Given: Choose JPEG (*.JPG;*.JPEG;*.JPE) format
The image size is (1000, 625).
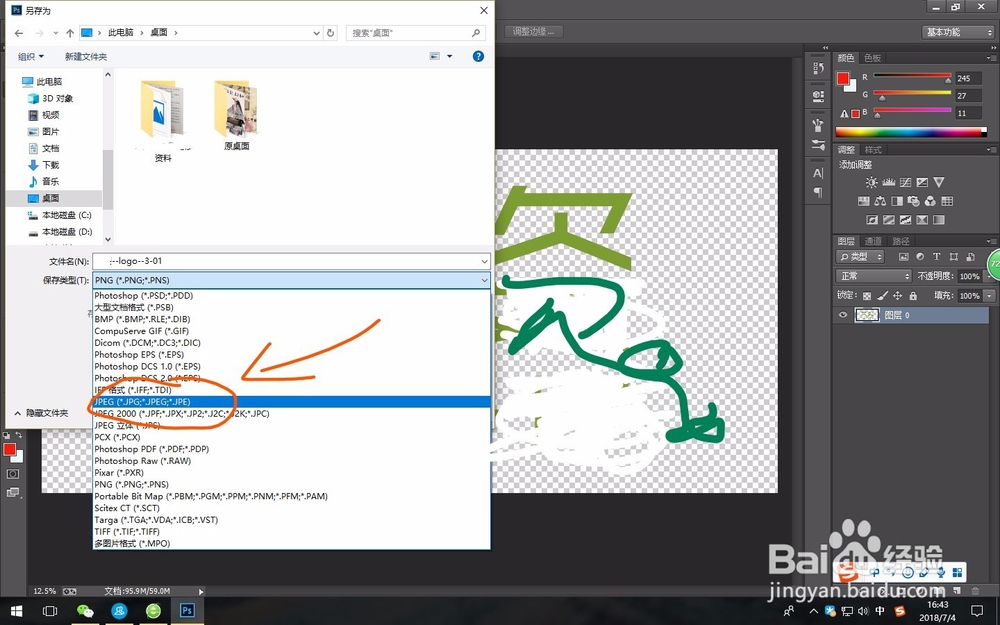Looking at the screenshot, I should point(291,402).
